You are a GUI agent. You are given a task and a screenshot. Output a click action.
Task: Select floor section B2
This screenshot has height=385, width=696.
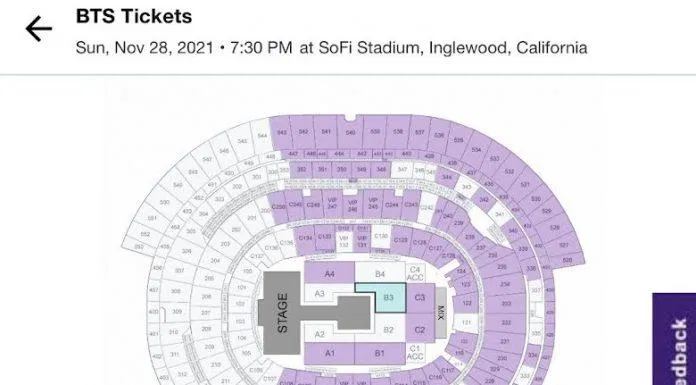pos(388,329)
